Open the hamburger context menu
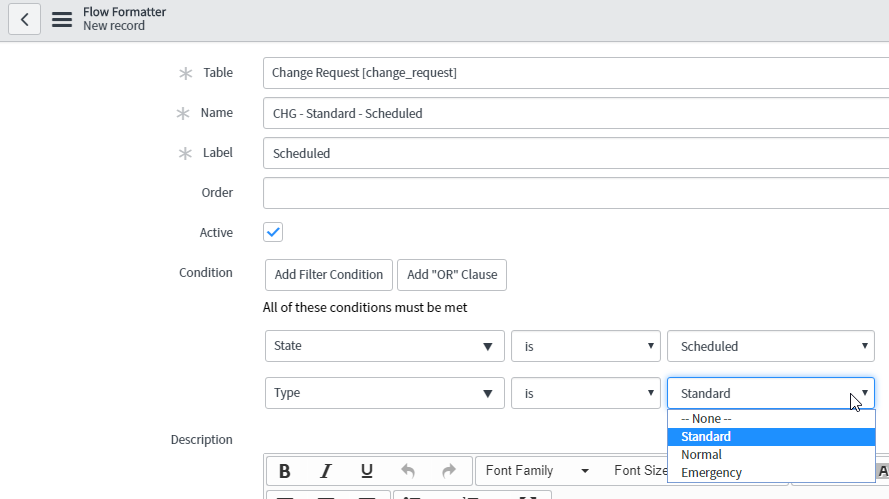889x499 pixels. 62,19
